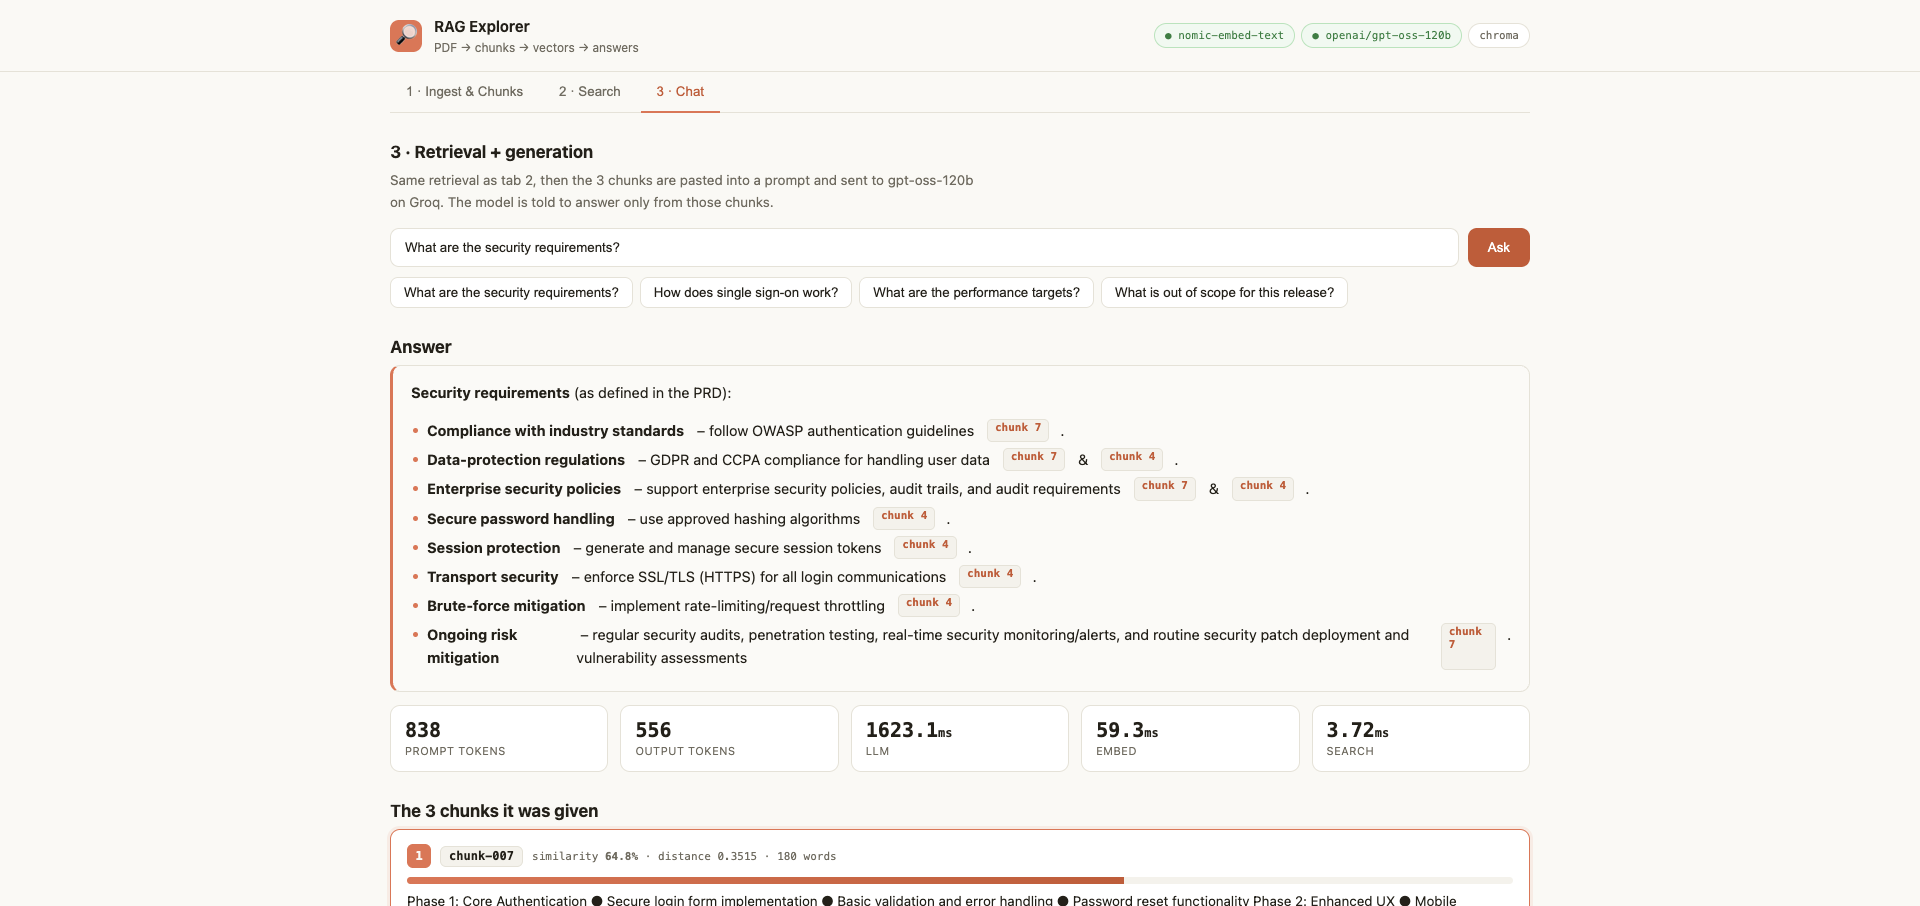Viewport: 1920px width, 906px height.
Task: Choose suggestion 'What are the security requirements?'
Action: [511, 292]
